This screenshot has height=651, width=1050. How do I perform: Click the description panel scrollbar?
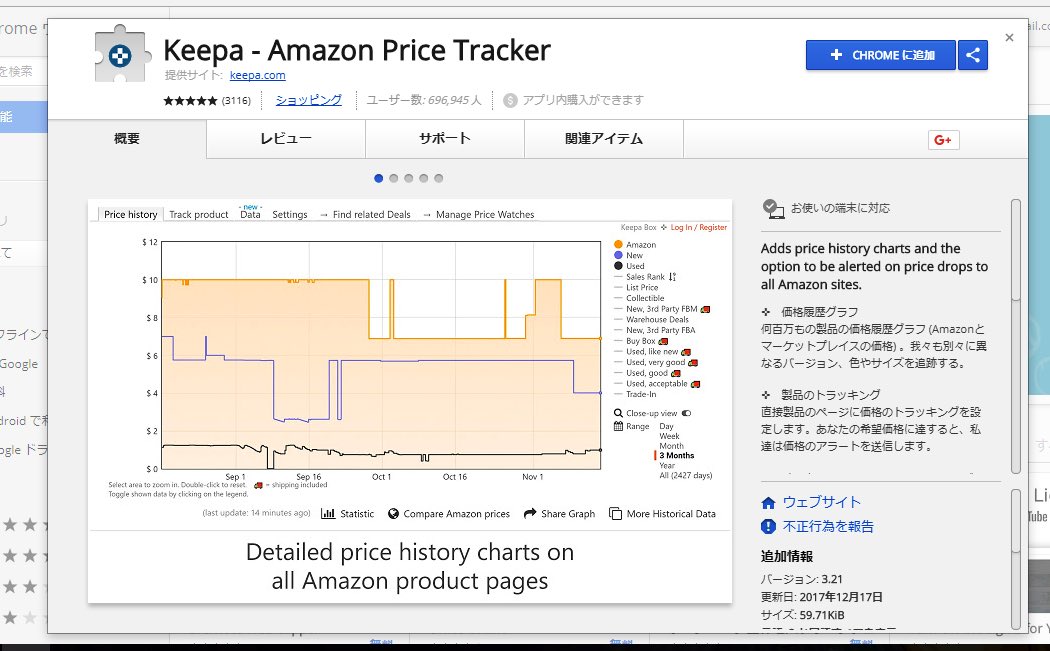1016,250
